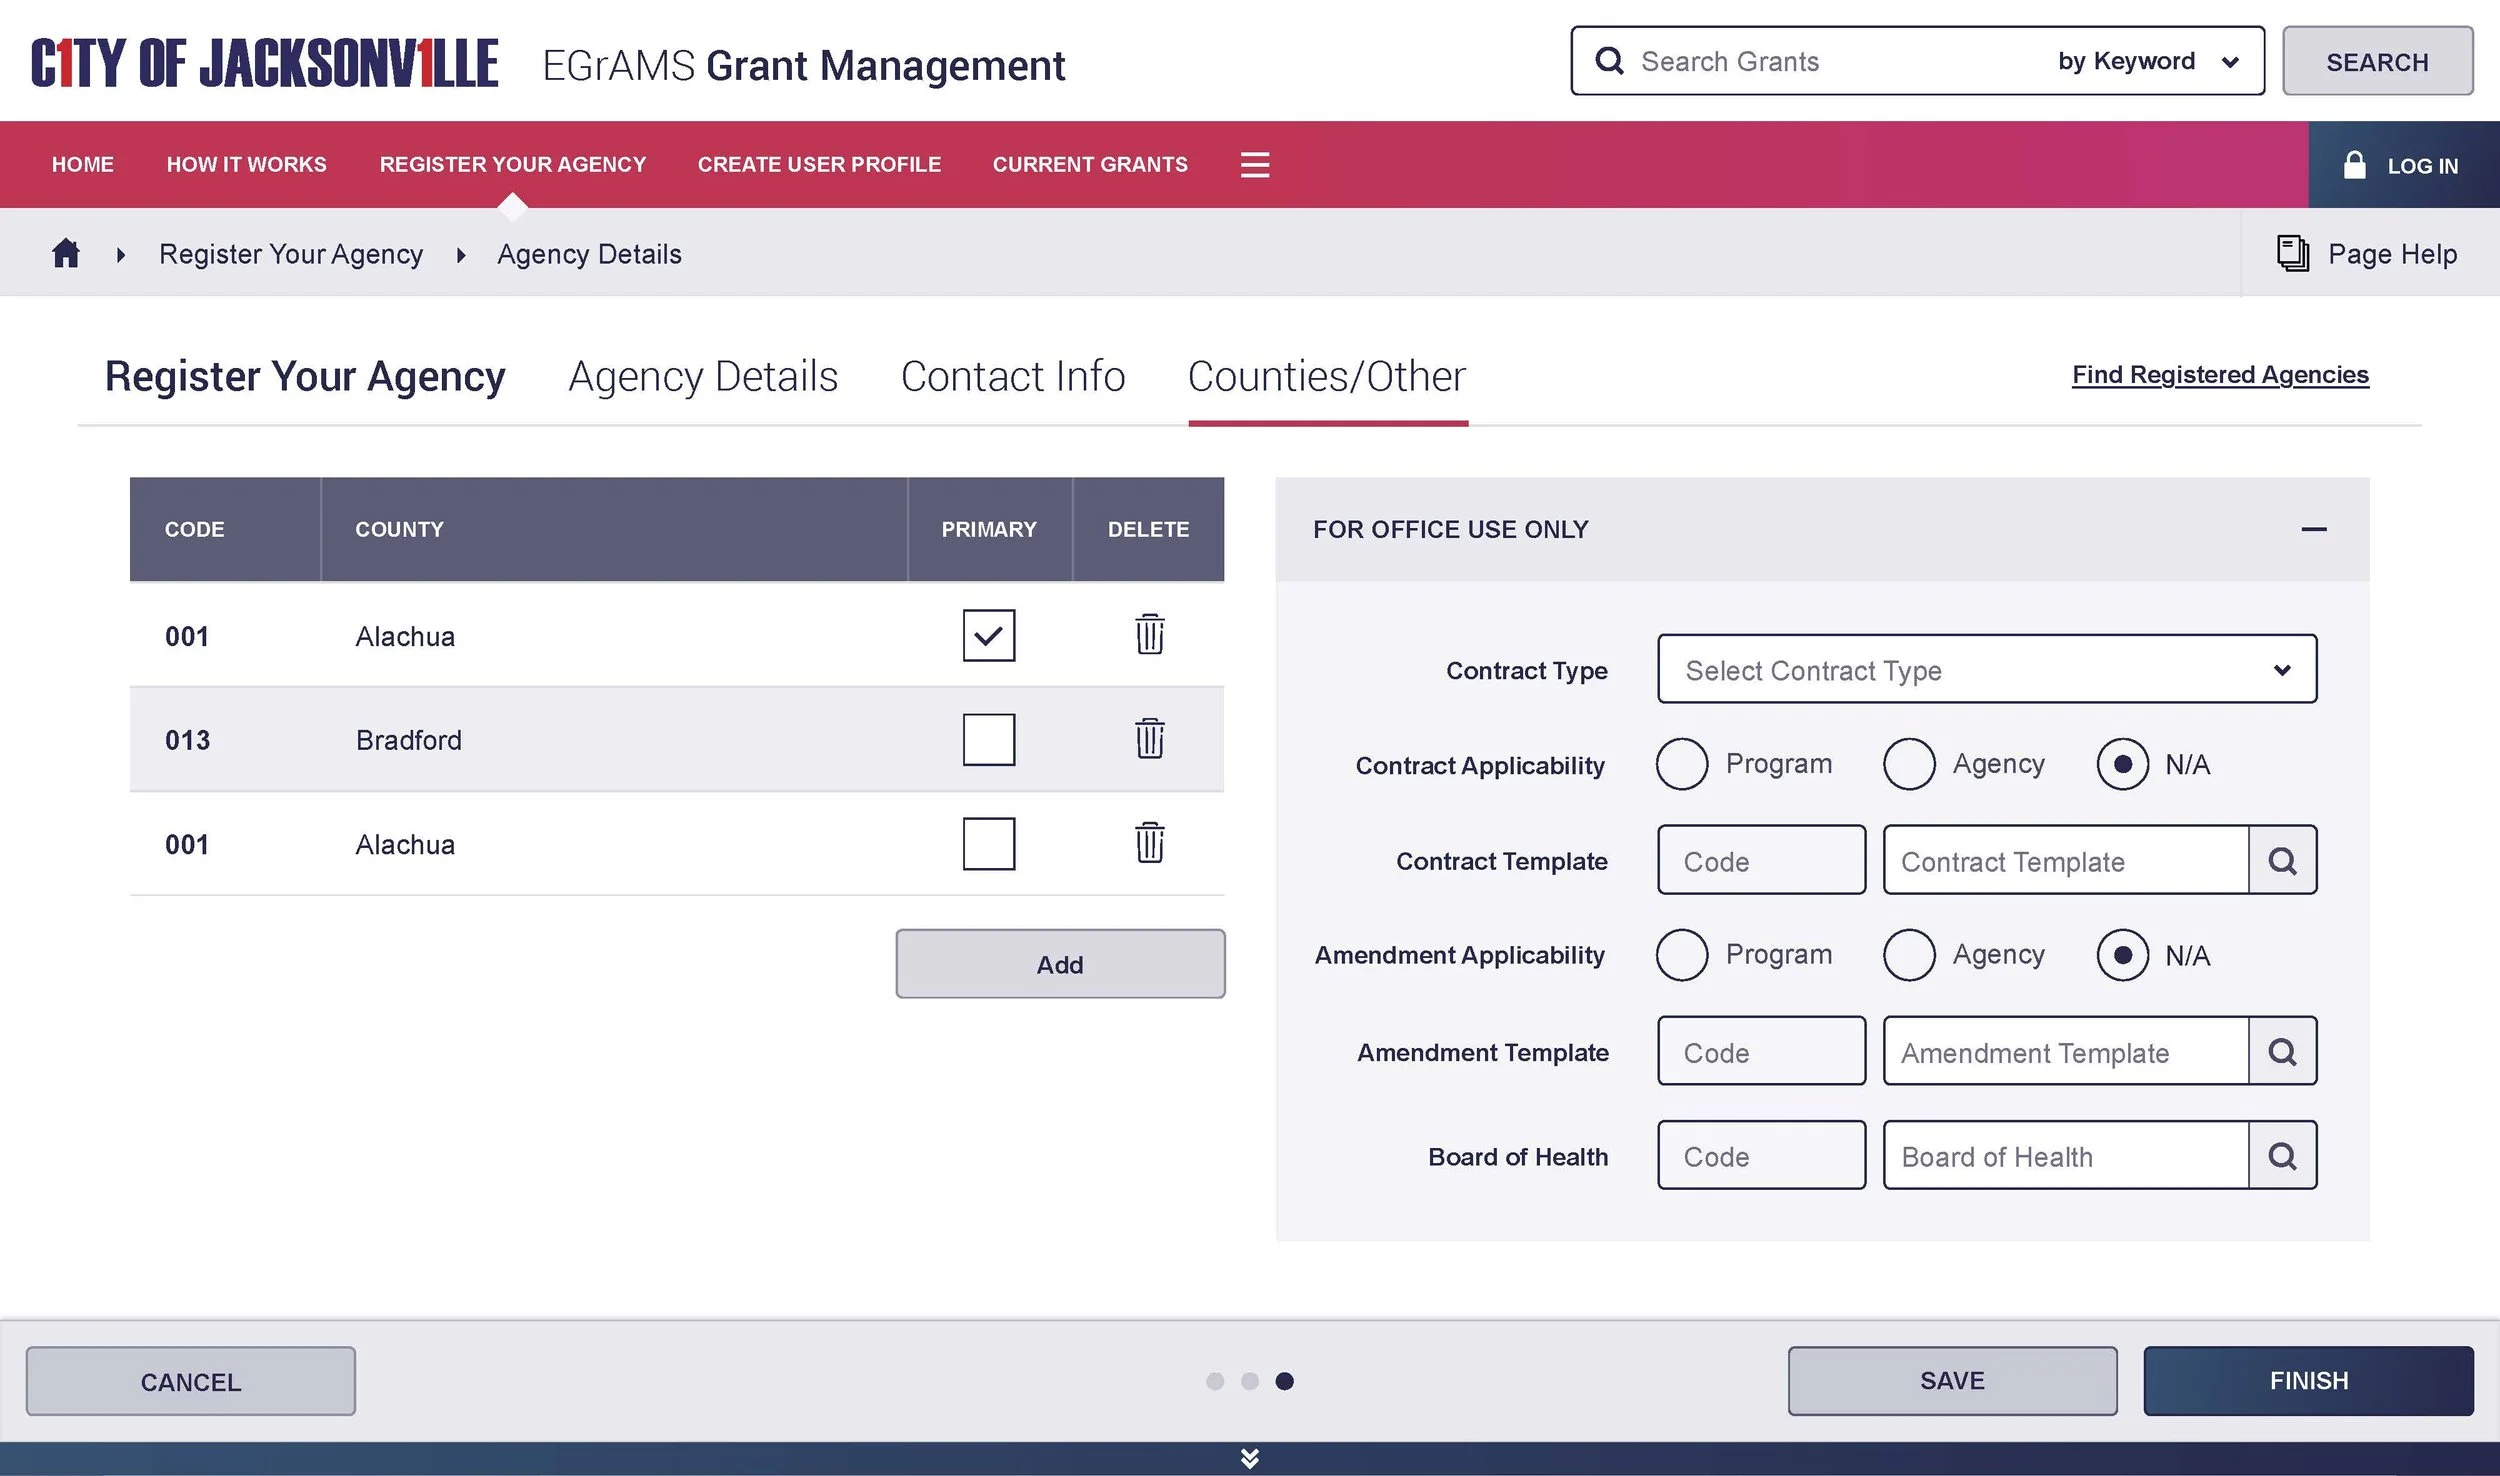The image size is (2500, 1476).
Task: Click Amendment Template search magnifier icon
Action: coord(2281,1051)
